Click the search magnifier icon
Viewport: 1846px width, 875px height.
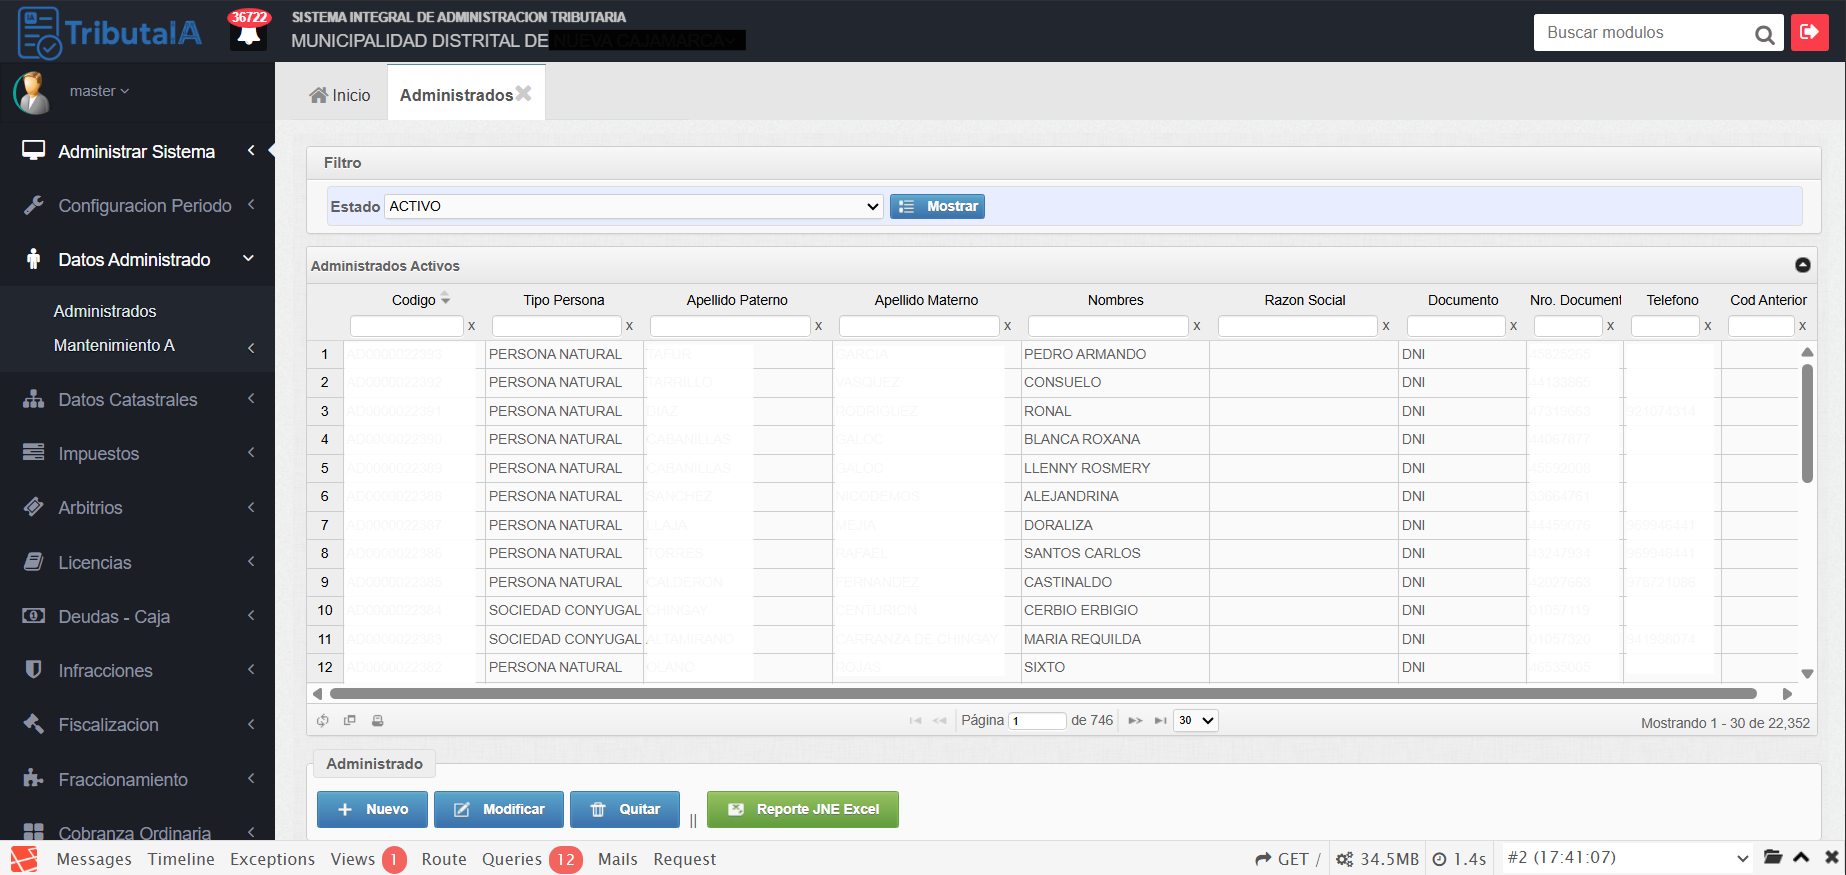click(x=1764, y=34)
